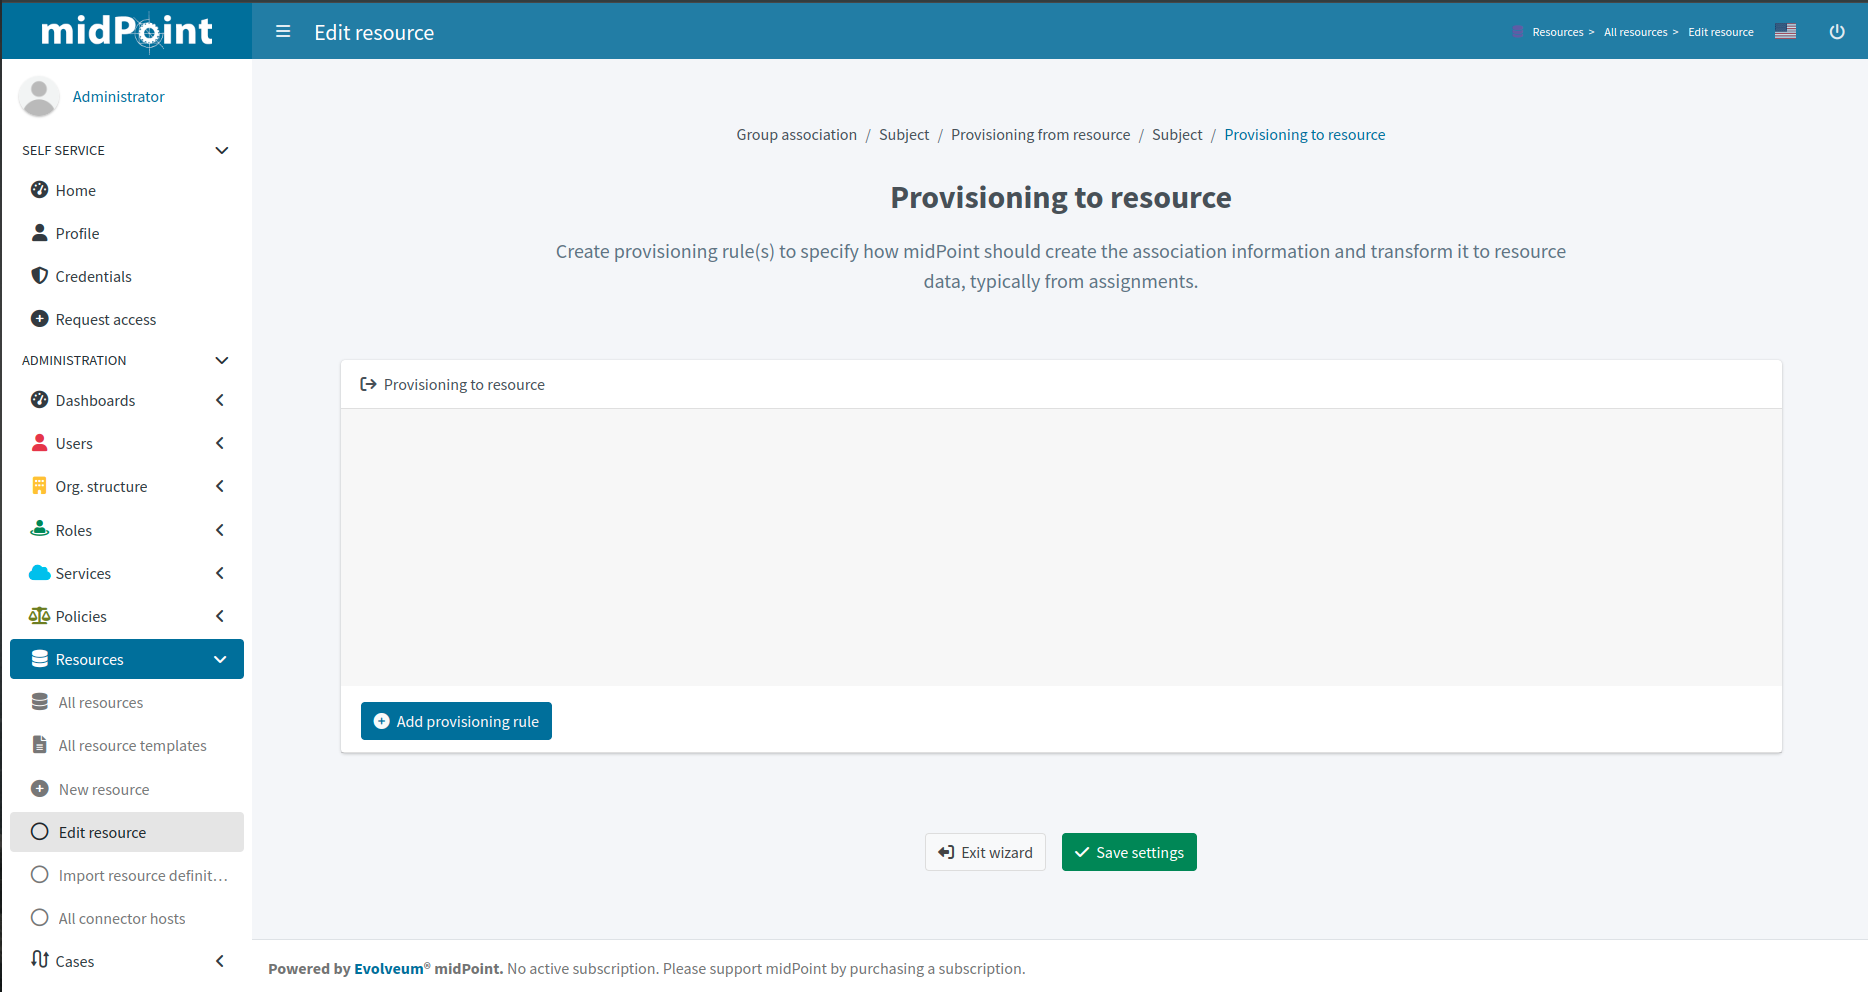Click the Credentials shield icon

click(x=40, y=276)
